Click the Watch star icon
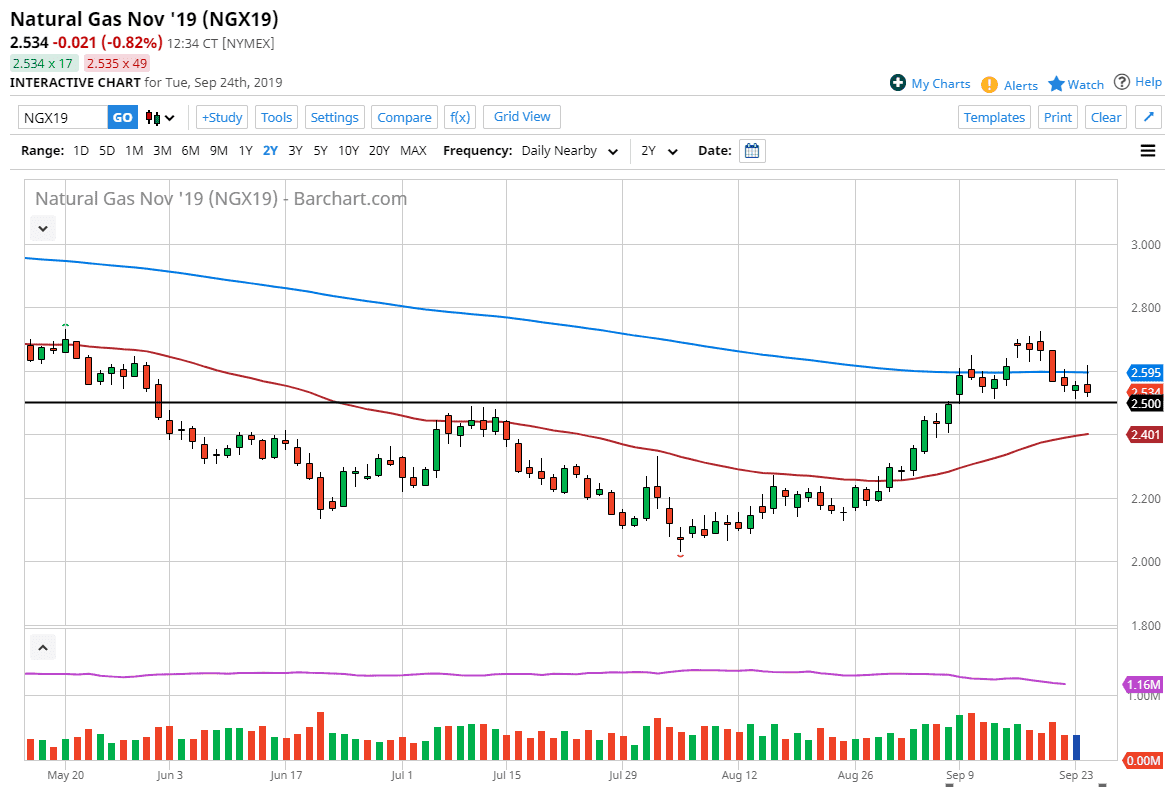The image size is (1175, 787). click(x=1056, y=84)
